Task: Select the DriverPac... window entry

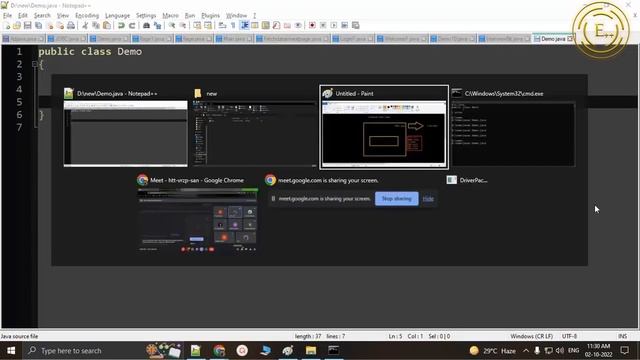Action: 467,180
